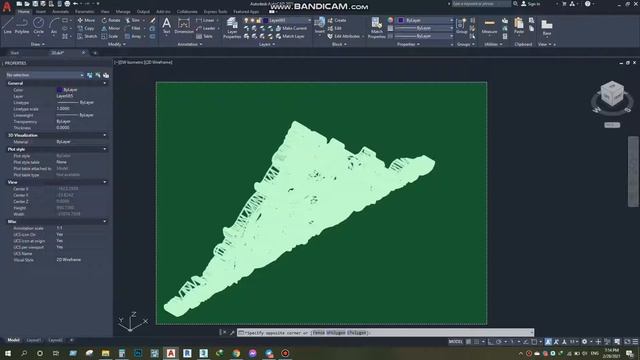Toggle MODEL space button in status bar

(456, 342)
